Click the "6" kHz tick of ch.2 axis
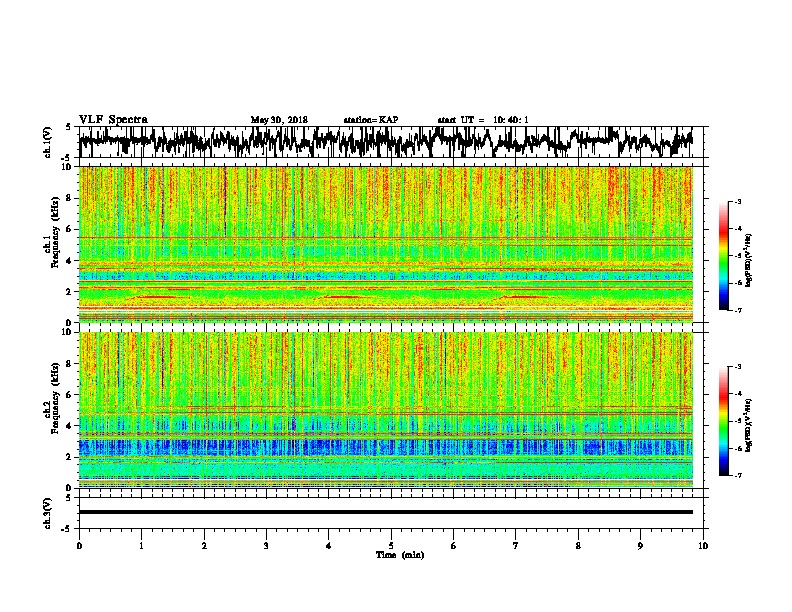The image size is (792, 612). point(69,395)
